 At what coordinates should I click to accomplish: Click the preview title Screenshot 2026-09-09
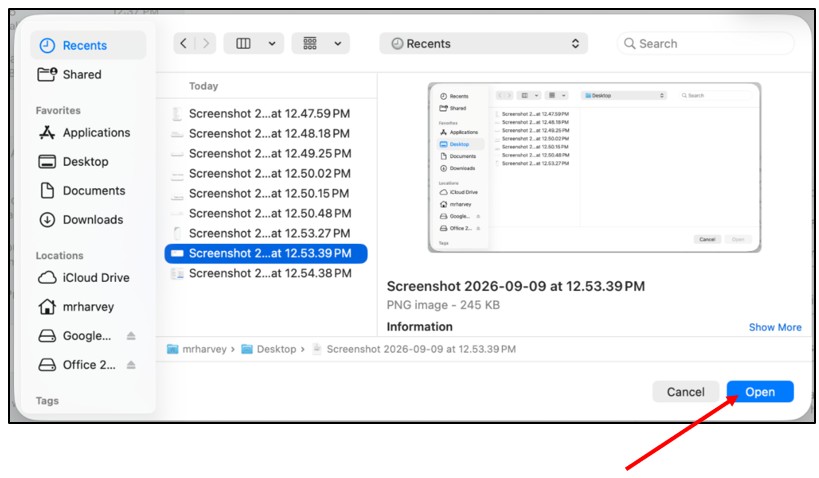coord(516,286)
